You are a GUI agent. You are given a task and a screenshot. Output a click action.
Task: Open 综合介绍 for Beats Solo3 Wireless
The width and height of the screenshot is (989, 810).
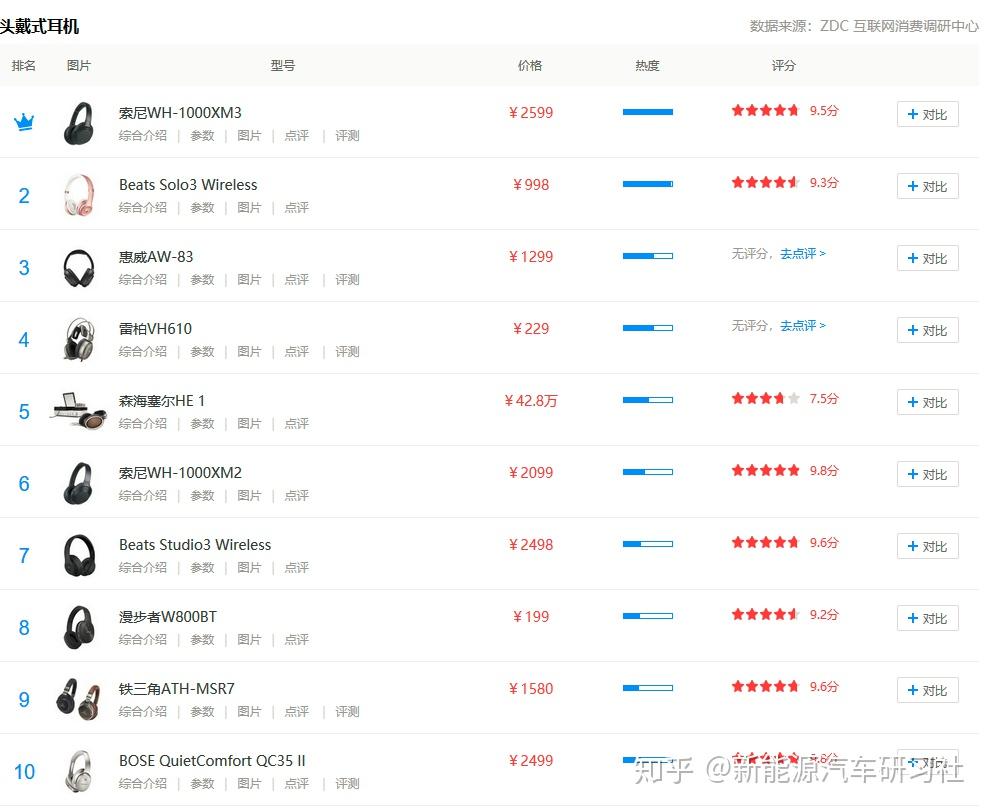tap(142, 207)
